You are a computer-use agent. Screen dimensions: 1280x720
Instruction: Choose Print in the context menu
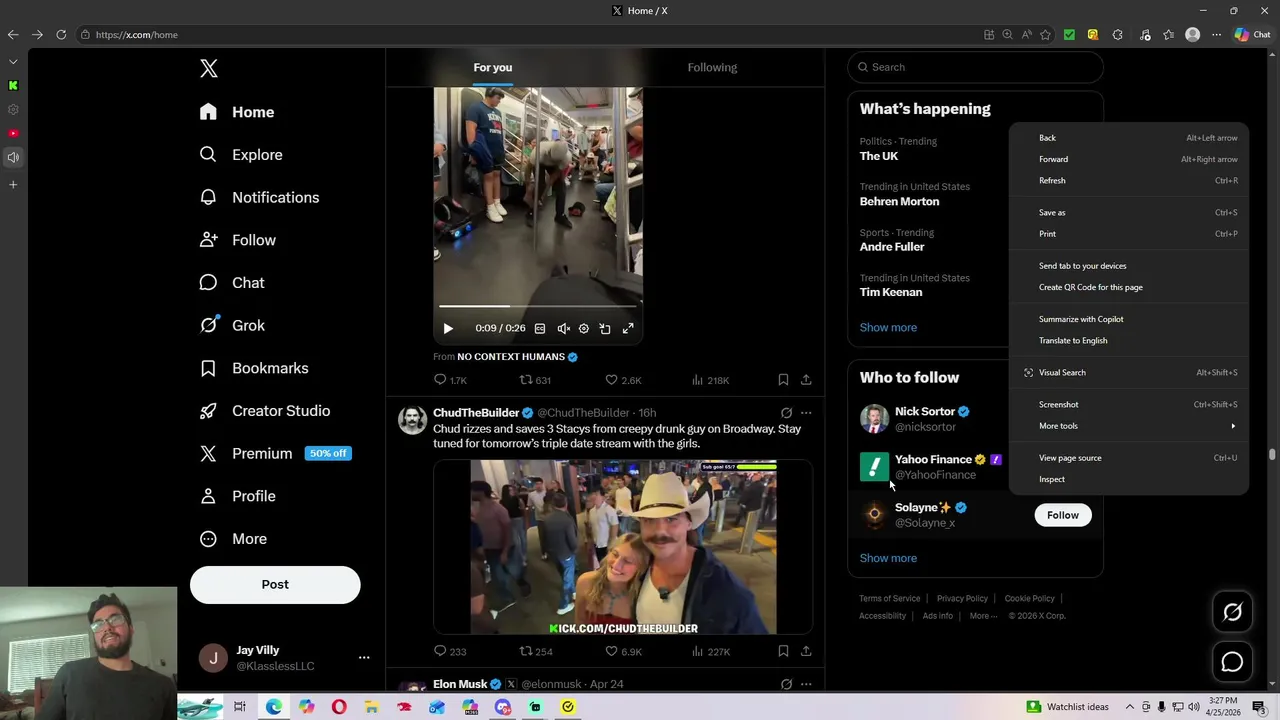(1128, 234)
